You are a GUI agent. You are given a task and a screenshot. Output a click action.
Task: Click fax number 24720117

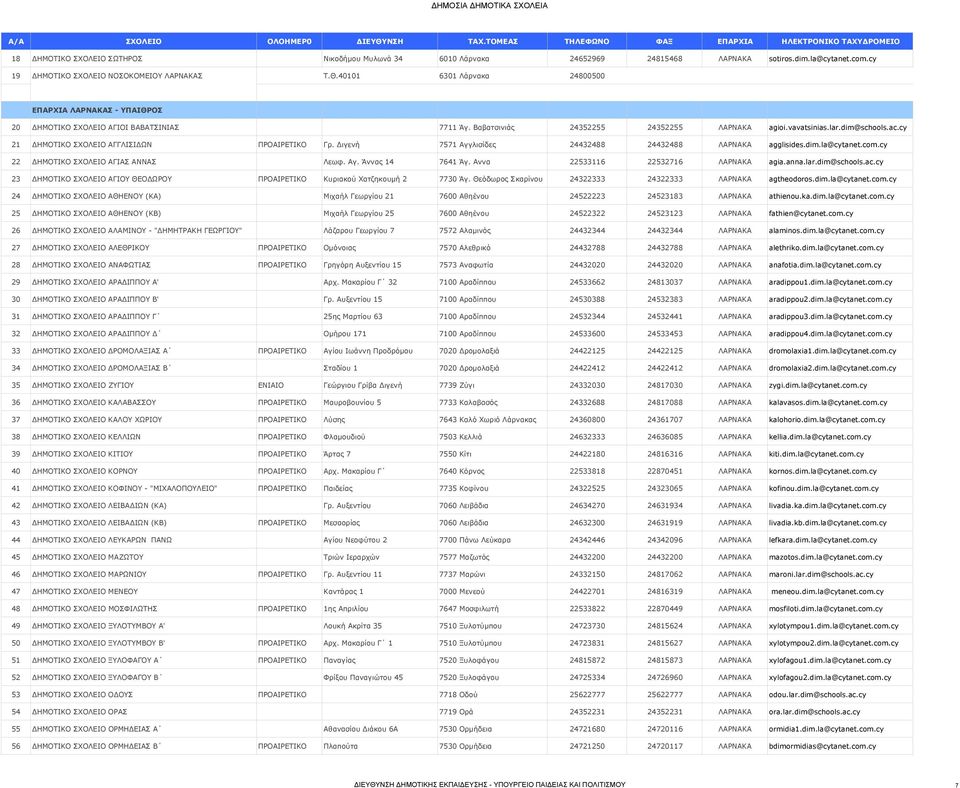point(664,746)
